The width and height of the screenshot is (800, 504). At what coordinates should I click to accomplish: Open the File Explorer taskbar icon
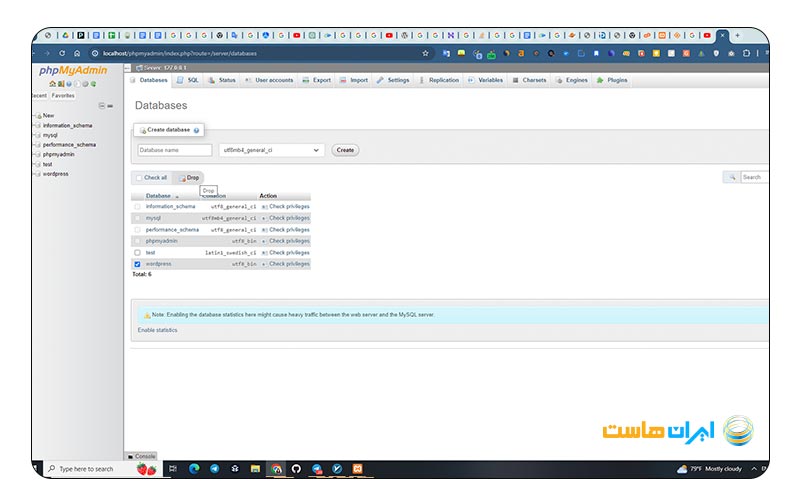tap(255, 468)
